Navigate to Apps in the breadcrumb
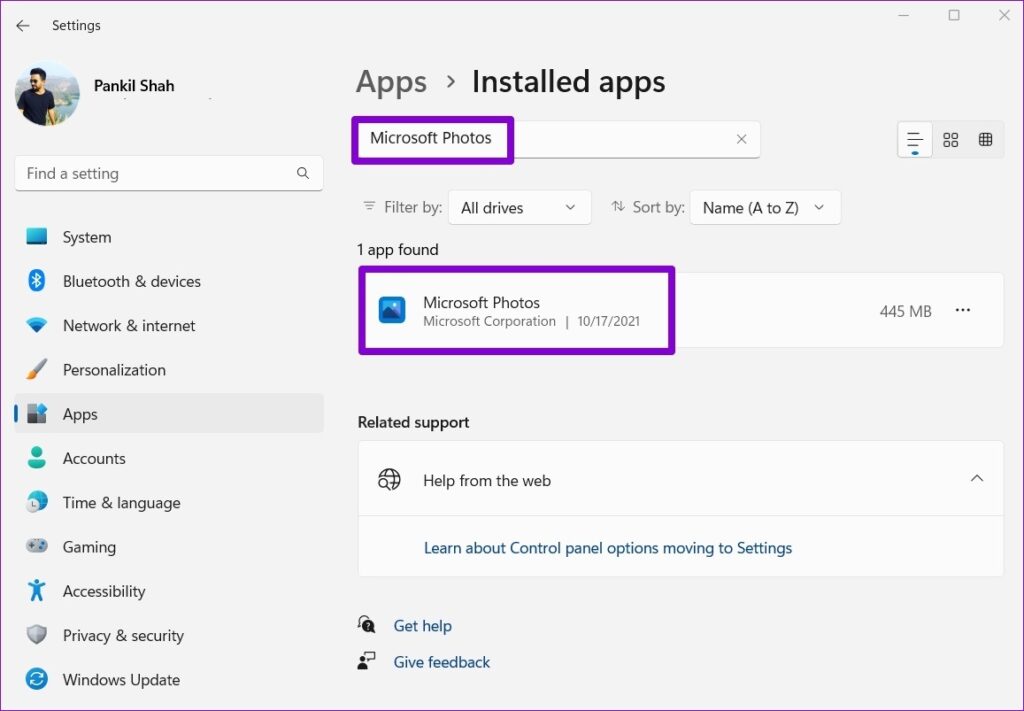The image size is (1024, 711). (391, 82)
